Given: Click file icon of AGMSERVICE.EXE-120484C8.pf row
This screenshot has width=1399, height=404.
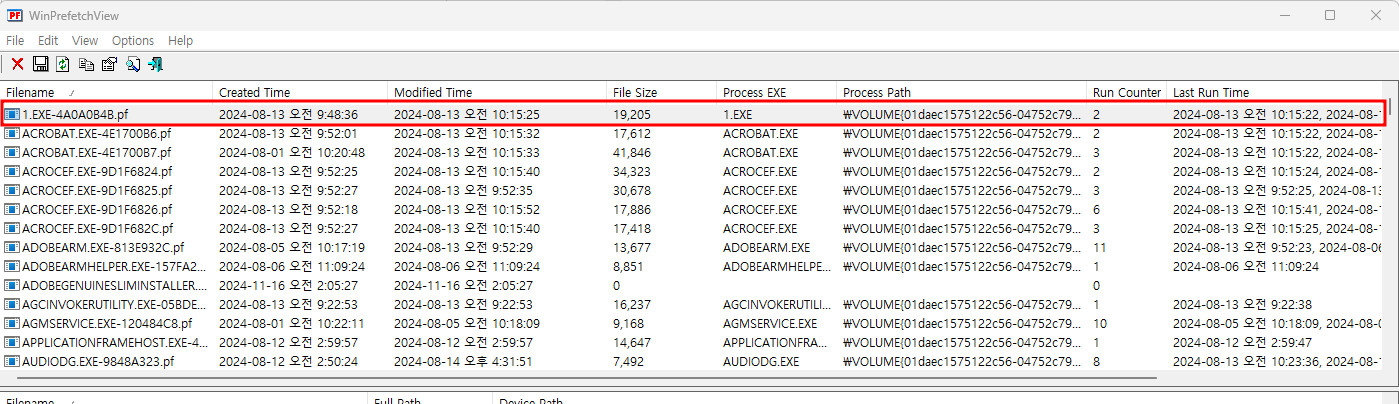Looking at the screenshot, I should (12, 323).
